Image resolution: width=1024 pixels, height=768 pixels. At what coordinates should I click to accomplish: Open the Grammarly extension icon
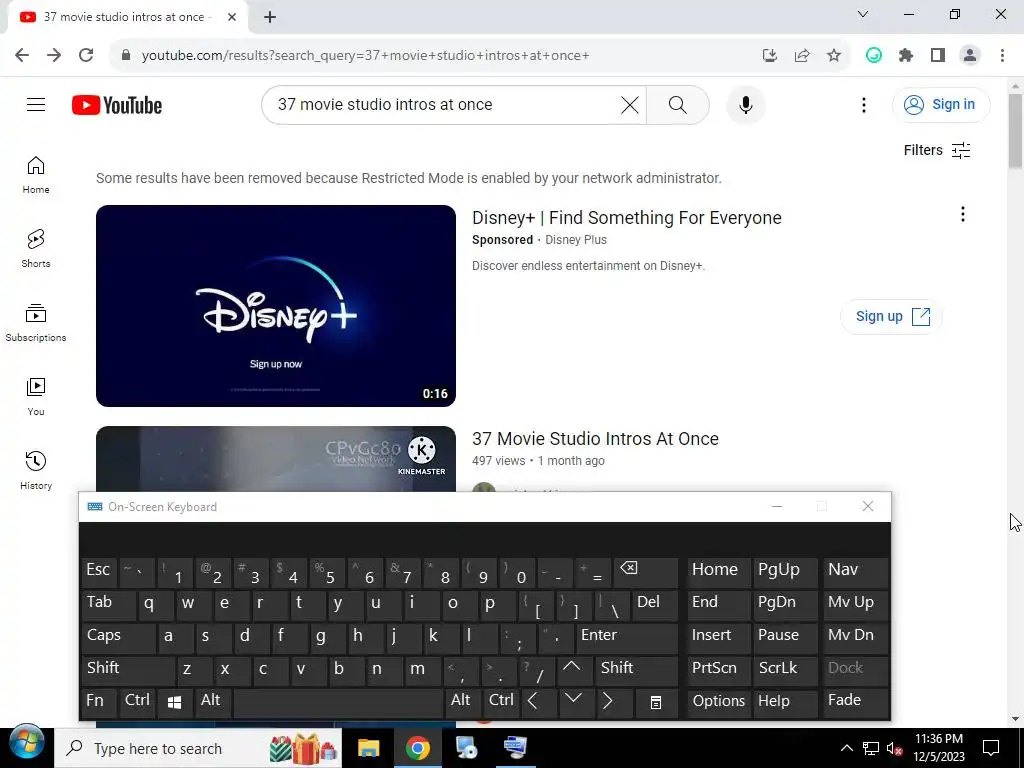point(874,55)
